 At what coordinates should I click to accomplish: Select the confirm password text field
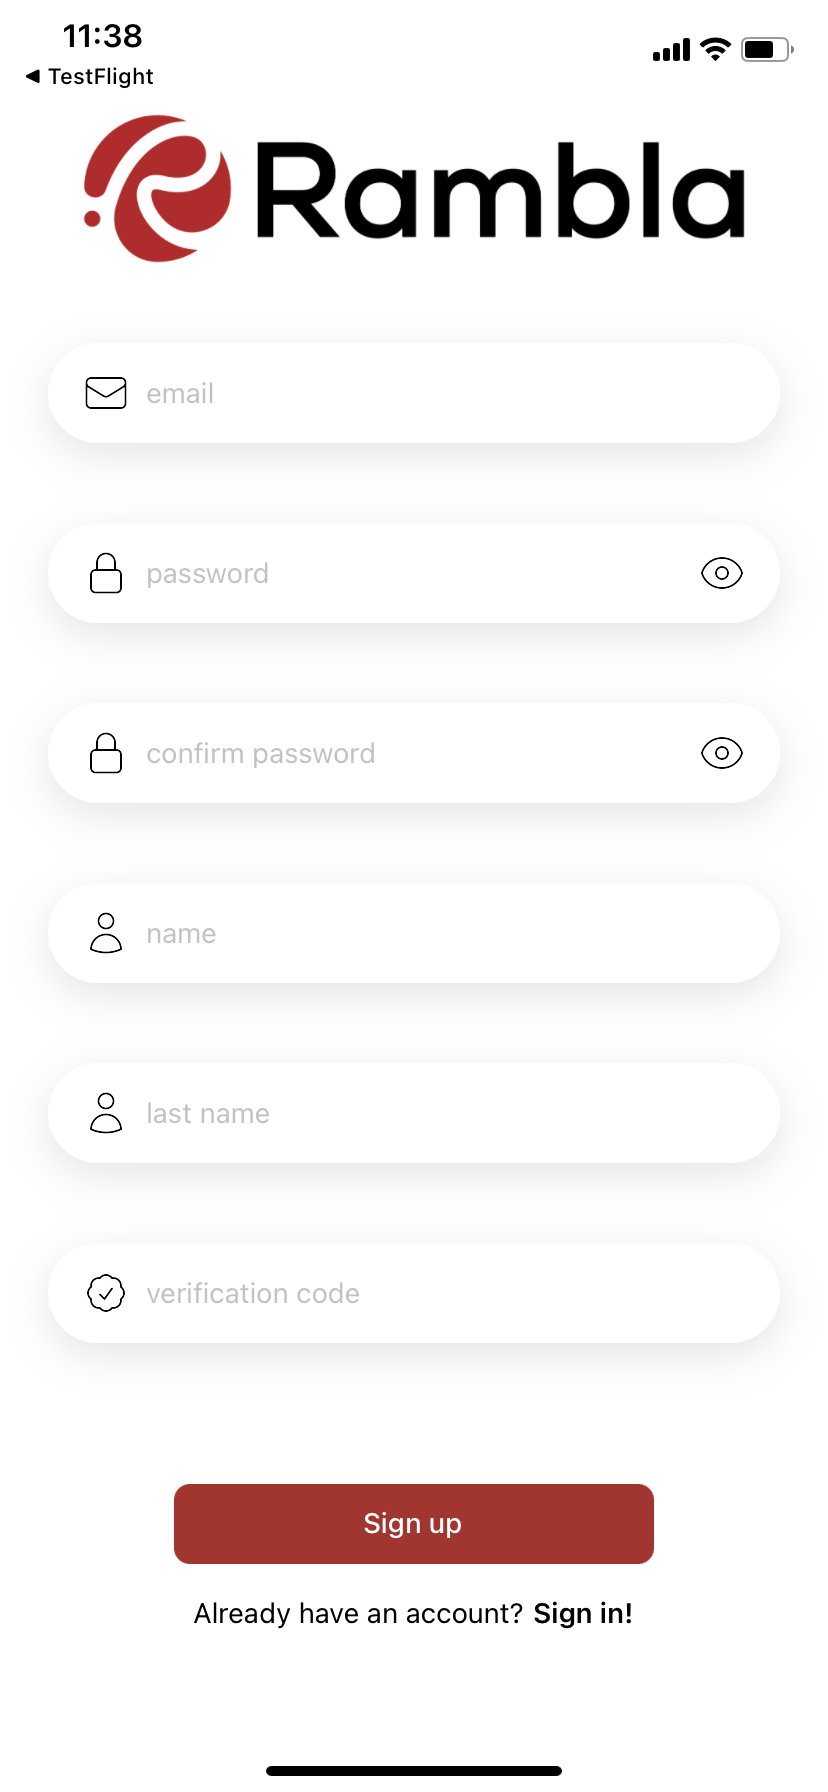click(x=420, y=753)
